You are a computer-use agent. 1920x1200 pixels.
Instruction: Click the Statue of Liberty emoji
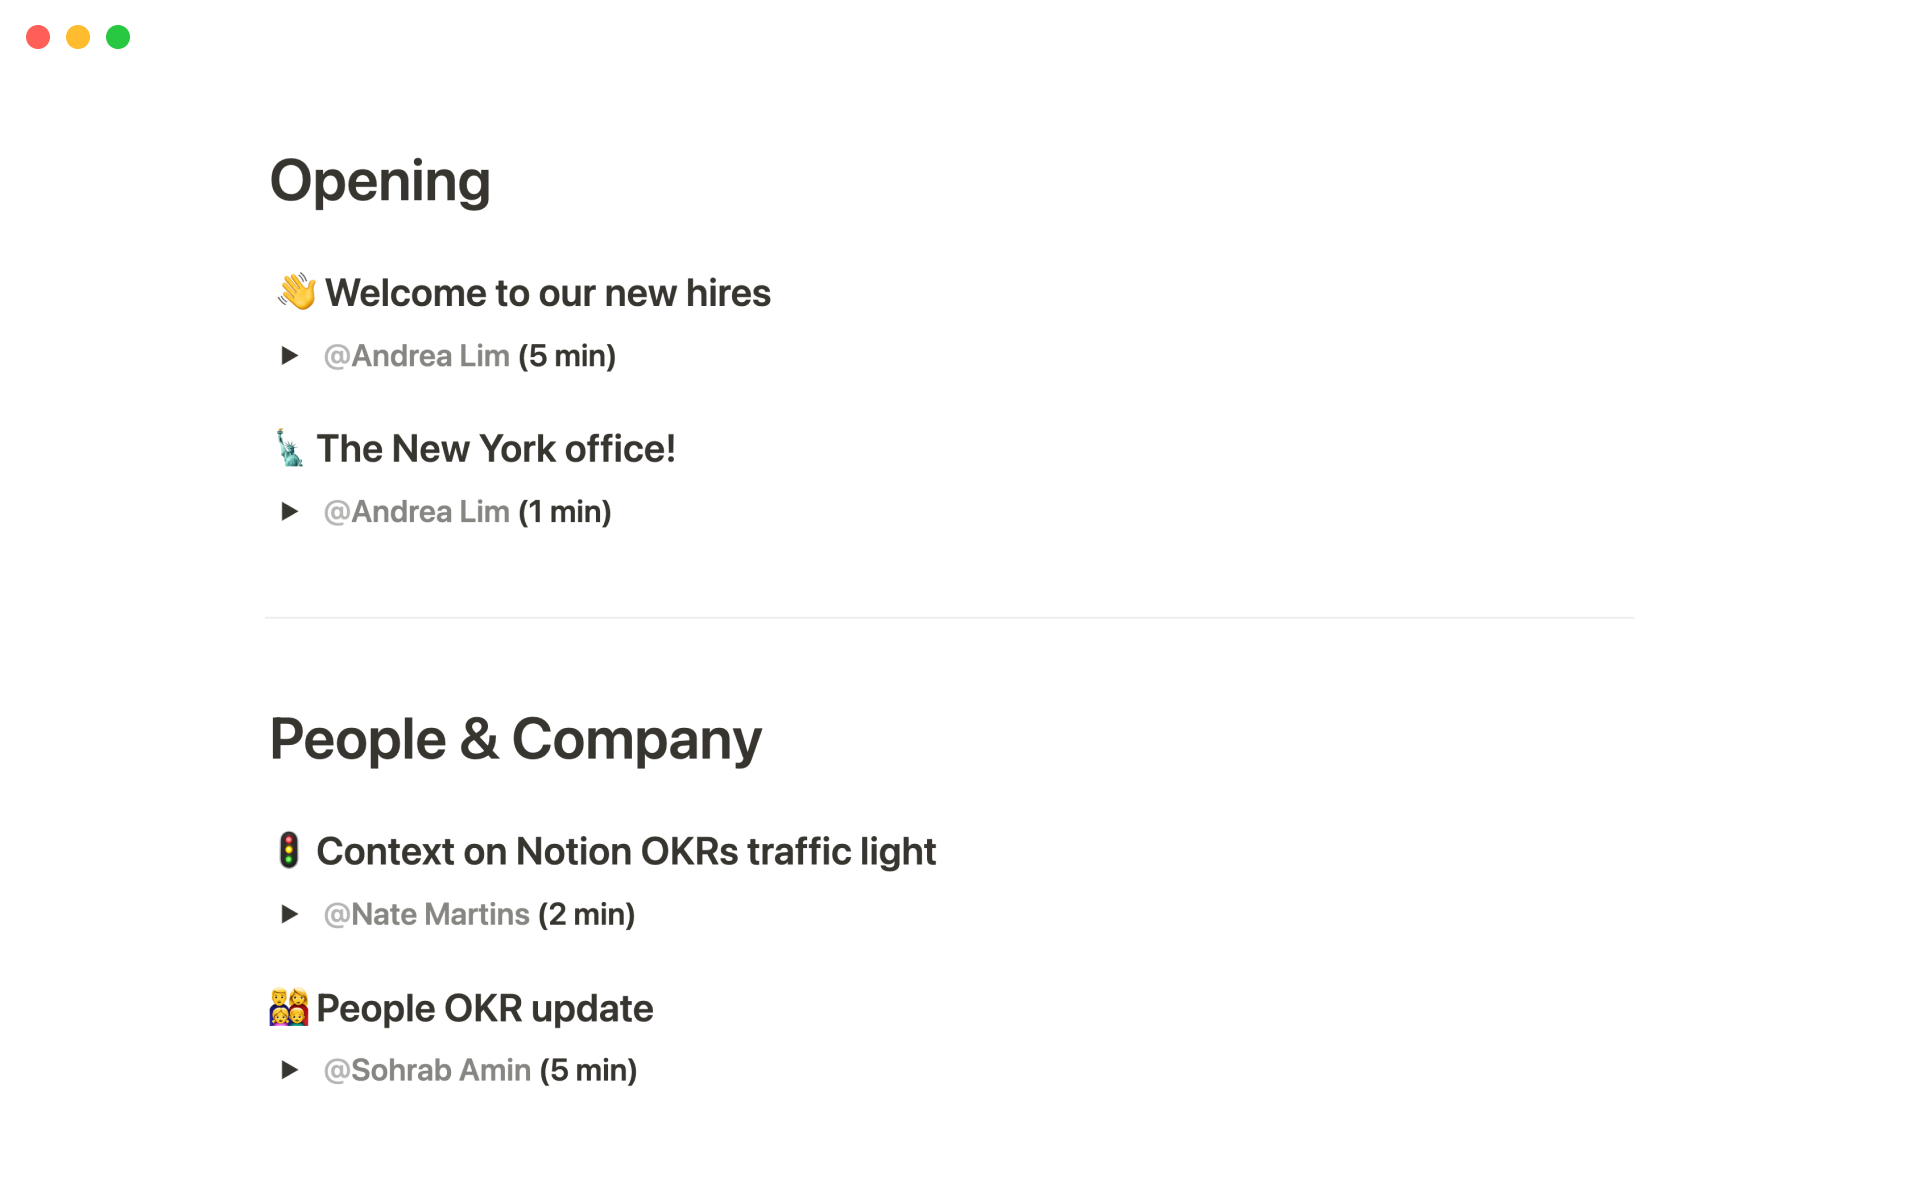tap(289, 448)
